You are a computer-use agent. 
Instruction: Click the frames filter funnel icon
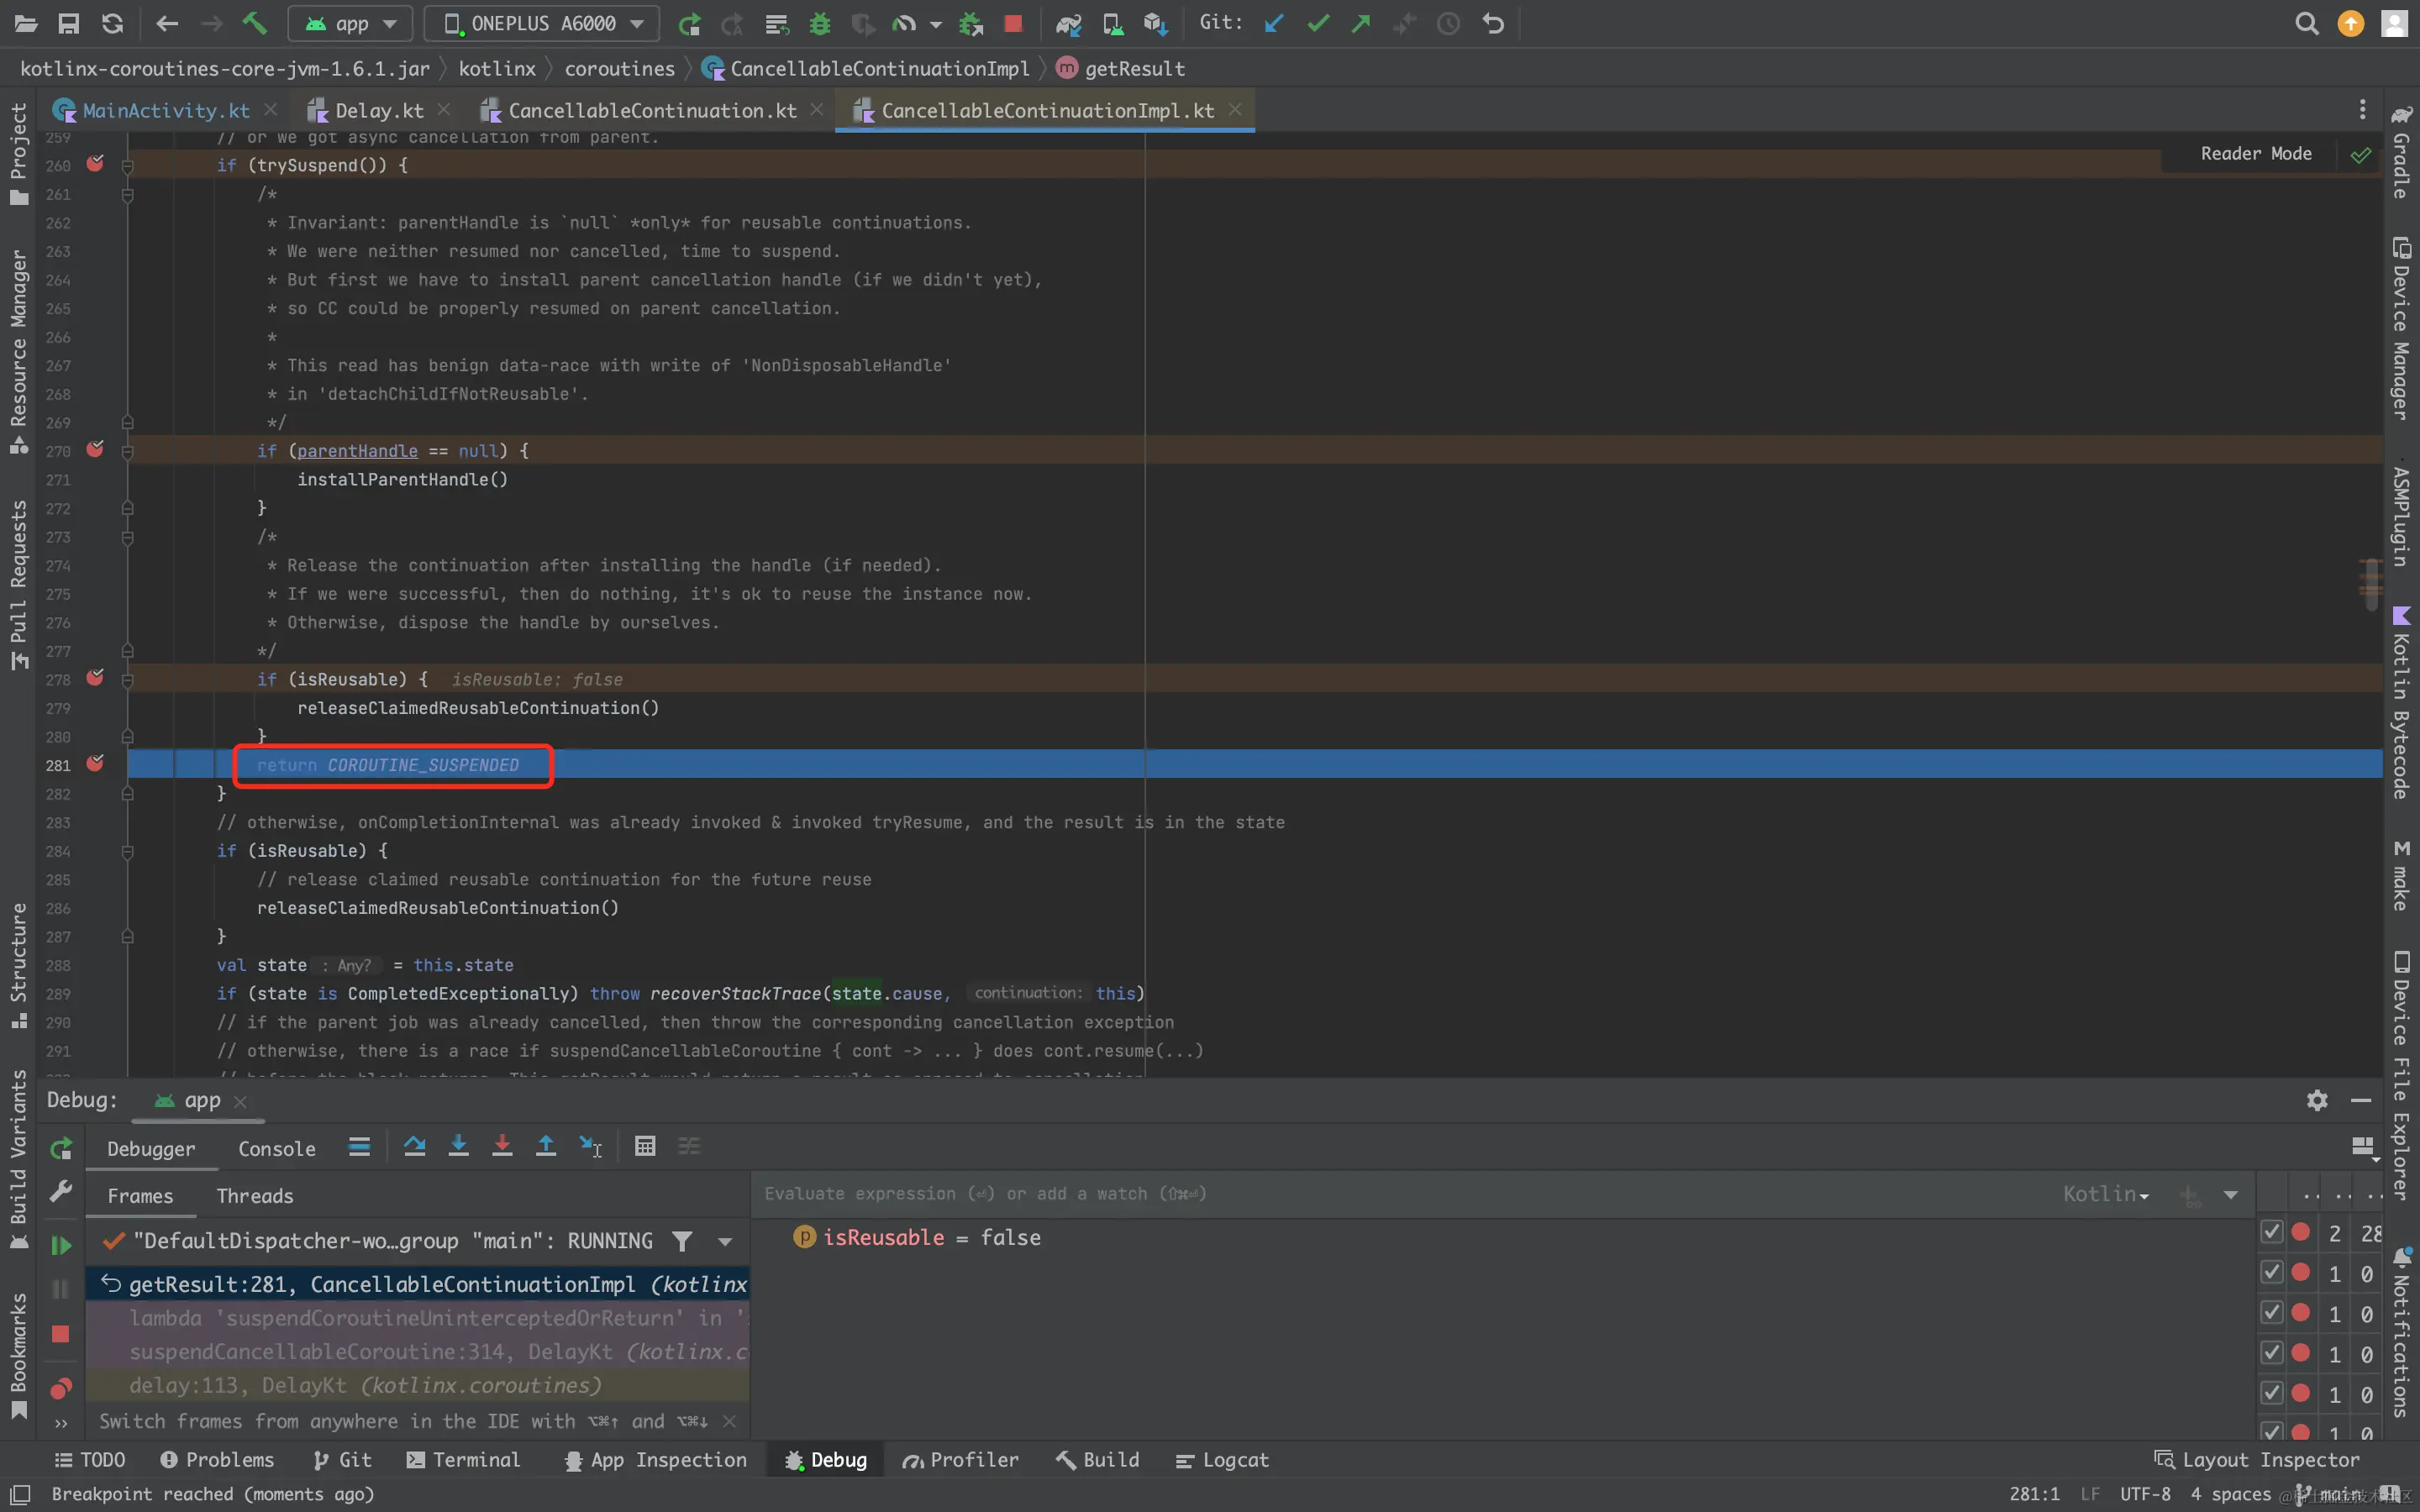point(682,1241)
